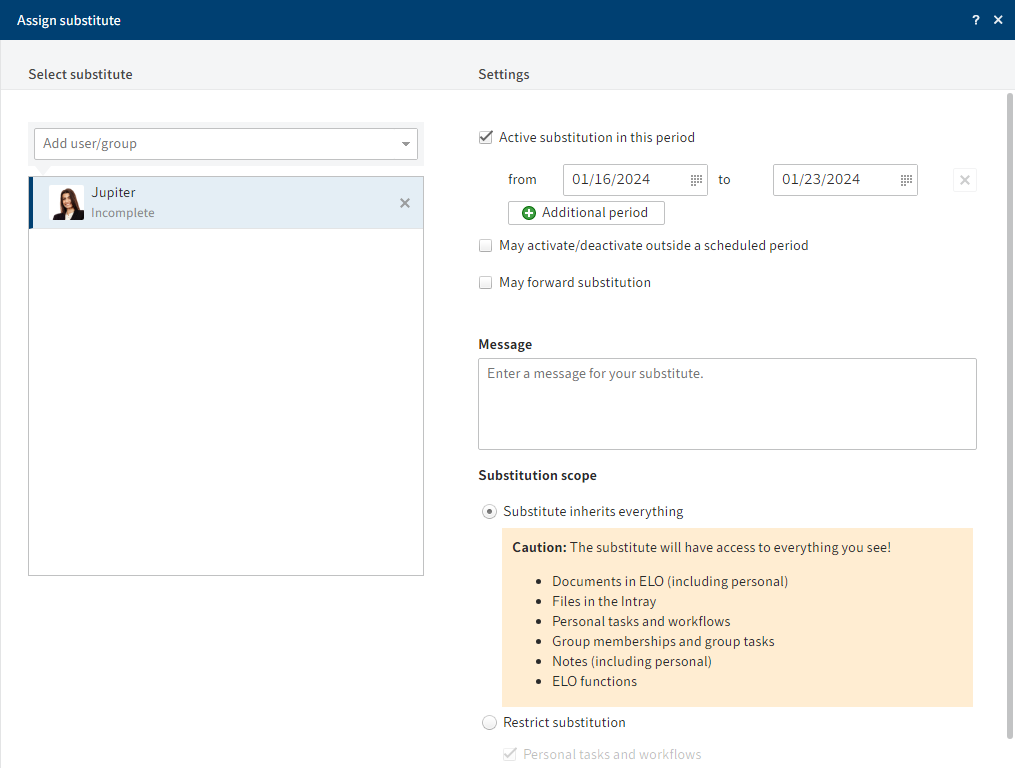
Task: Open the dialog help with the question mark icon
Action: pyautogui.click(x=975, y=19)
